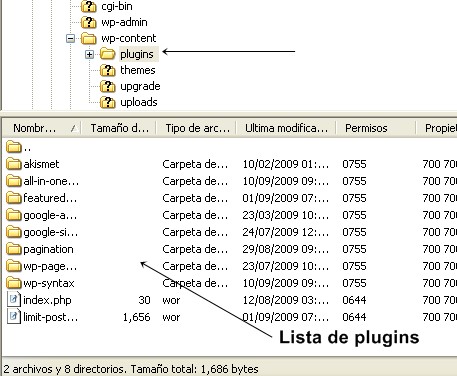Click index.php size value 30
Viewport: 457px width, 376px height.
tap(144, 300)
